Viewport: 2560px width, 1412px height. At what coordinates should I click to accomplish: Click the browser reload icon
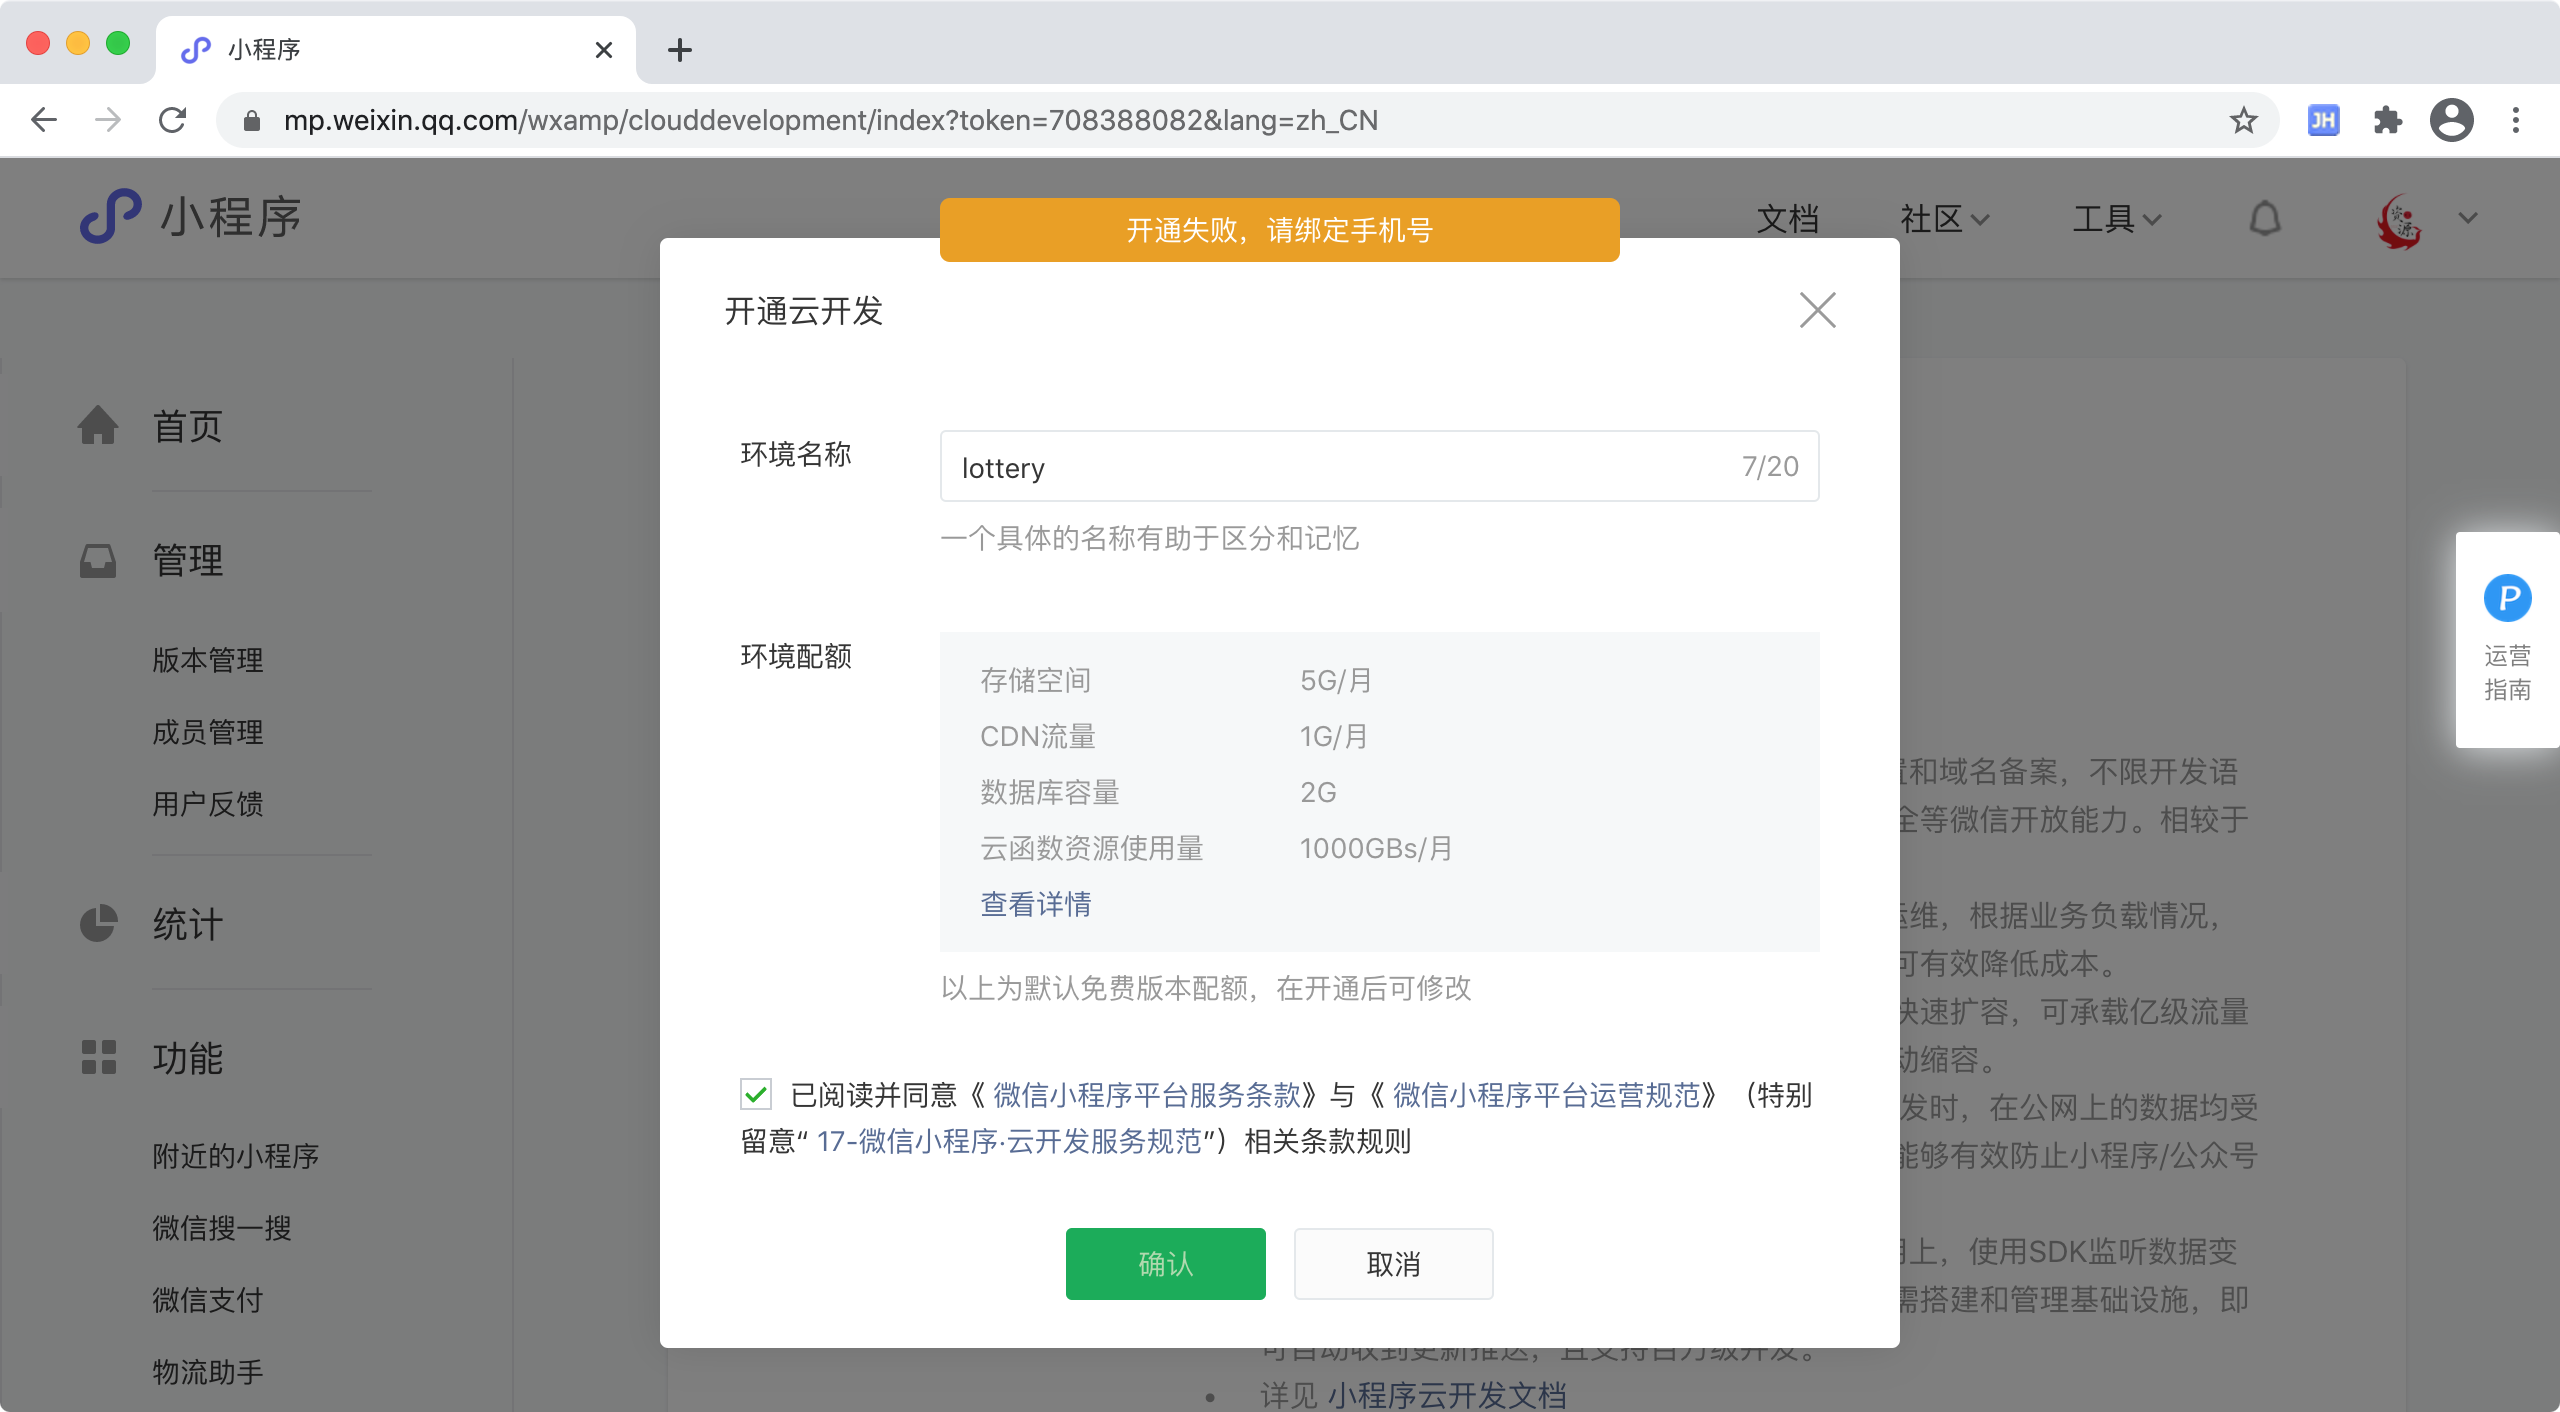pyautogui.click(x=173, y=120)
